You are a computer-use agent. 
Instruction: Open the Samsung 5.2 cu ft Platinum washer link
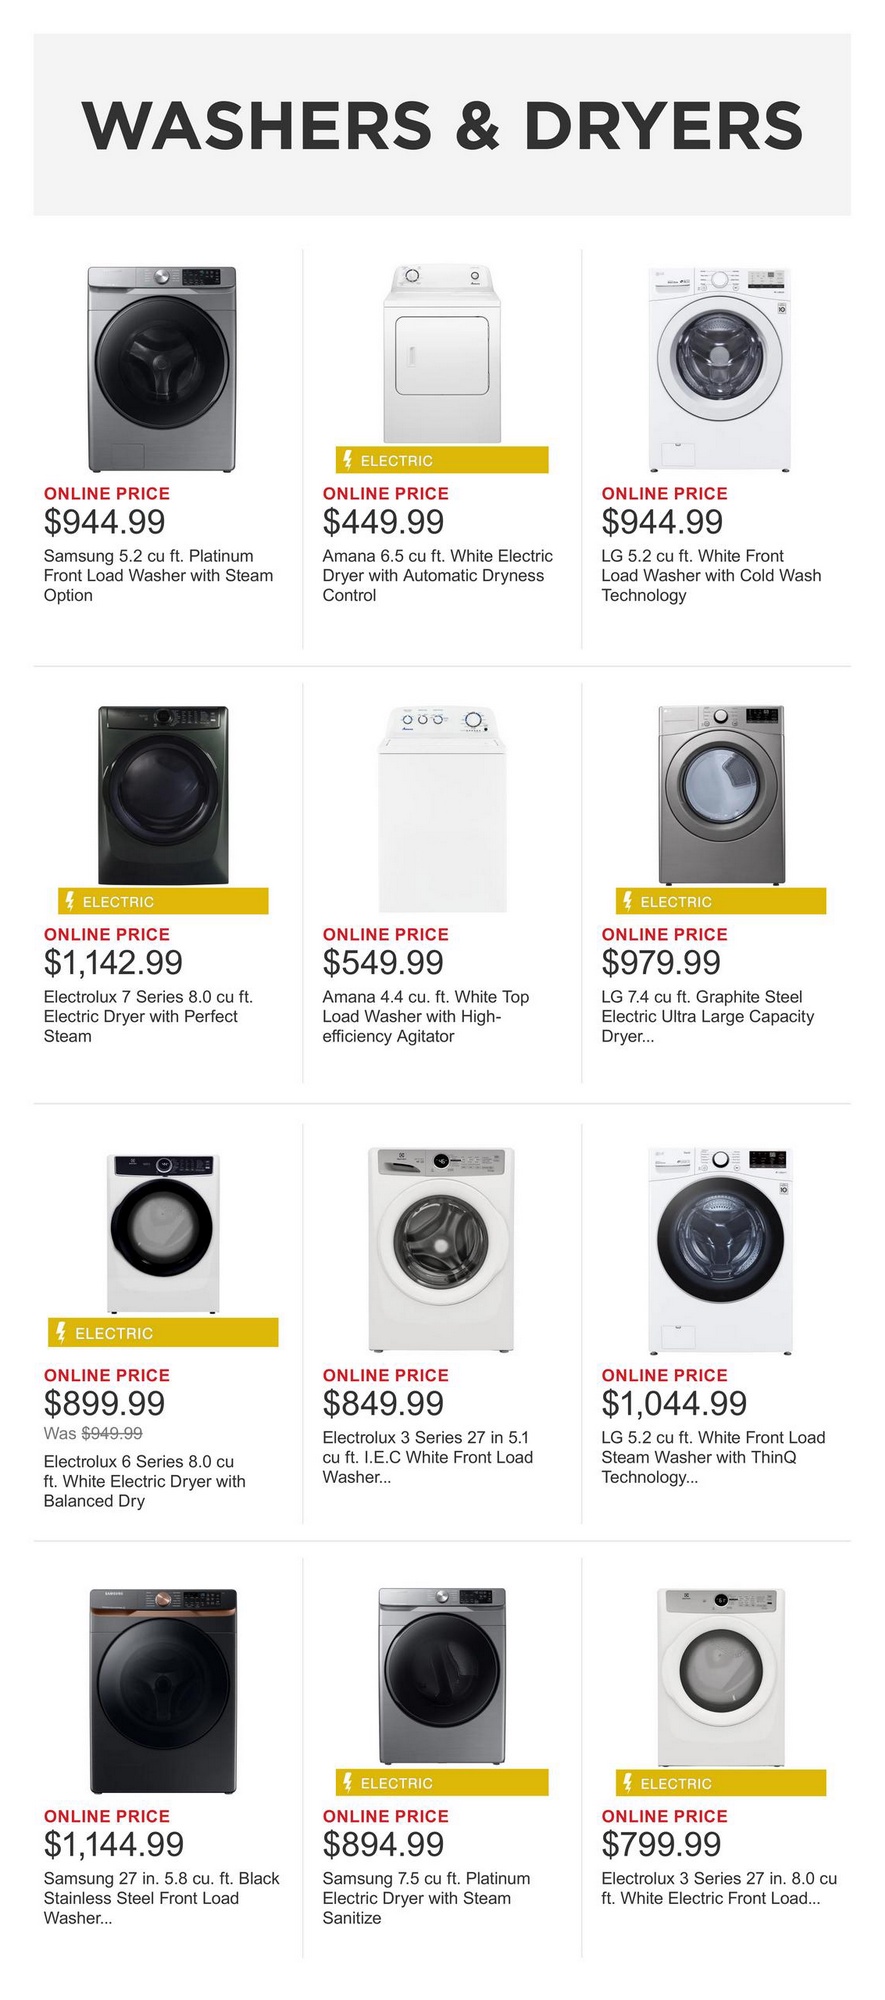(x=158, y=575)
